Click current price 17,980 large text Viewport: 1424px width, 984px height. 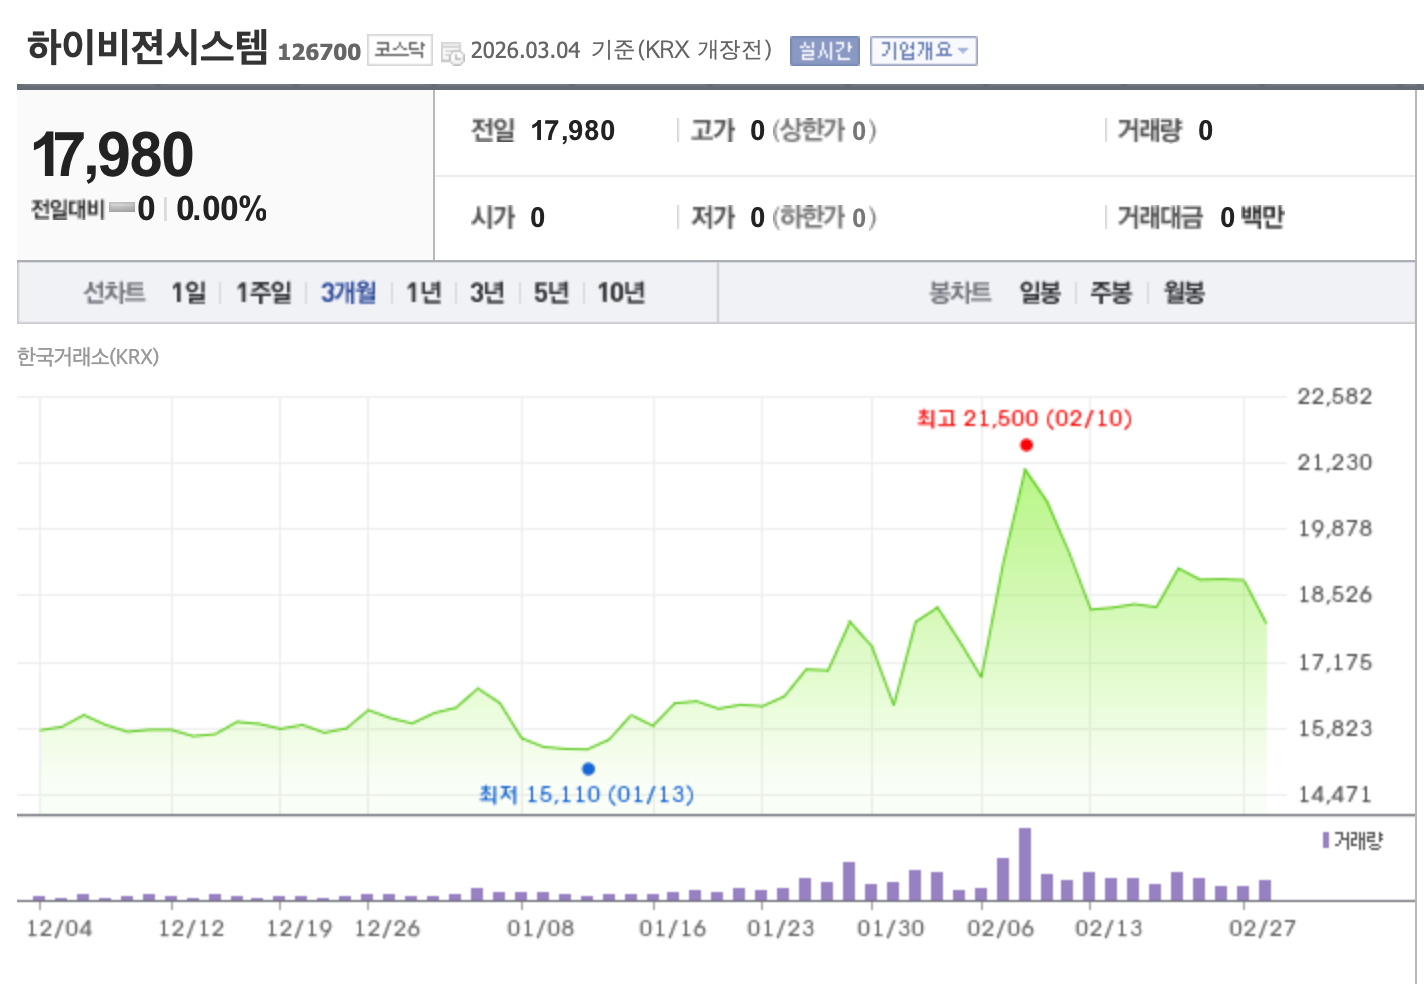pos(113,155)
